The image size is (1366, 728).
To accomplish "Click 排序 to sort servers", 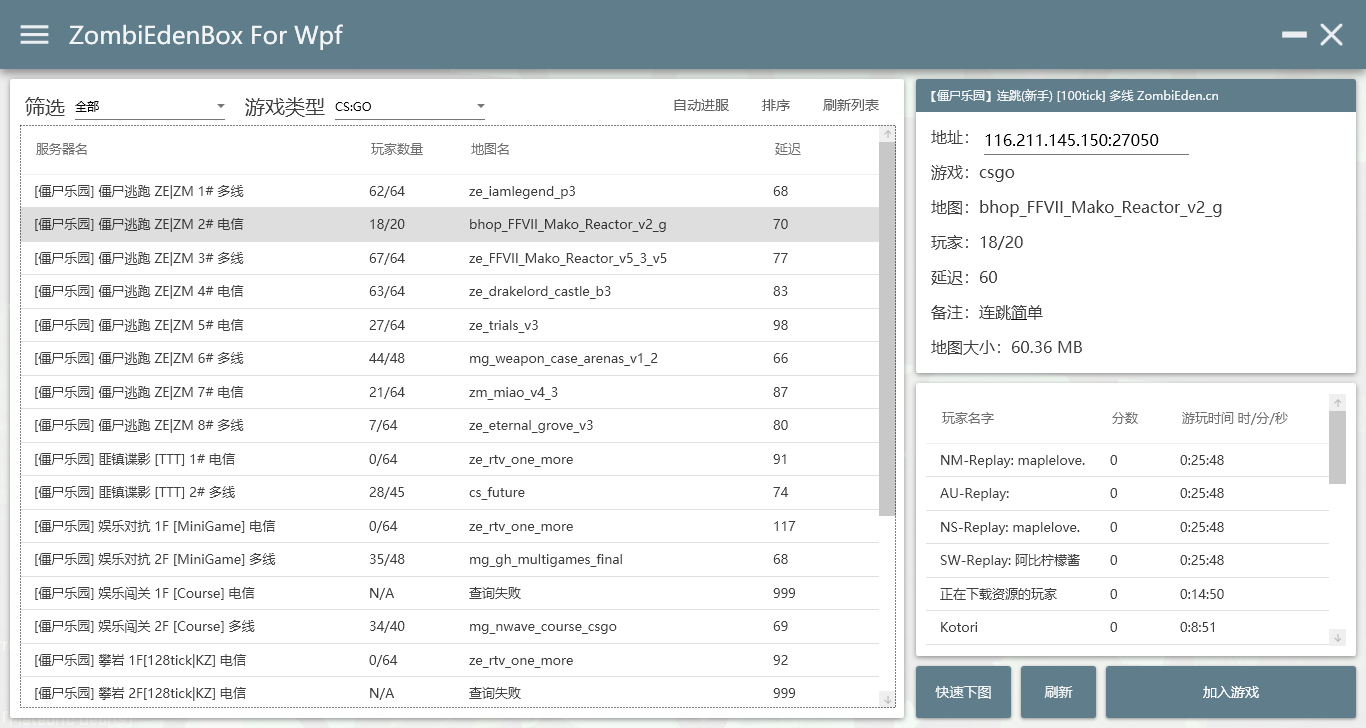I will coord(776,106).
